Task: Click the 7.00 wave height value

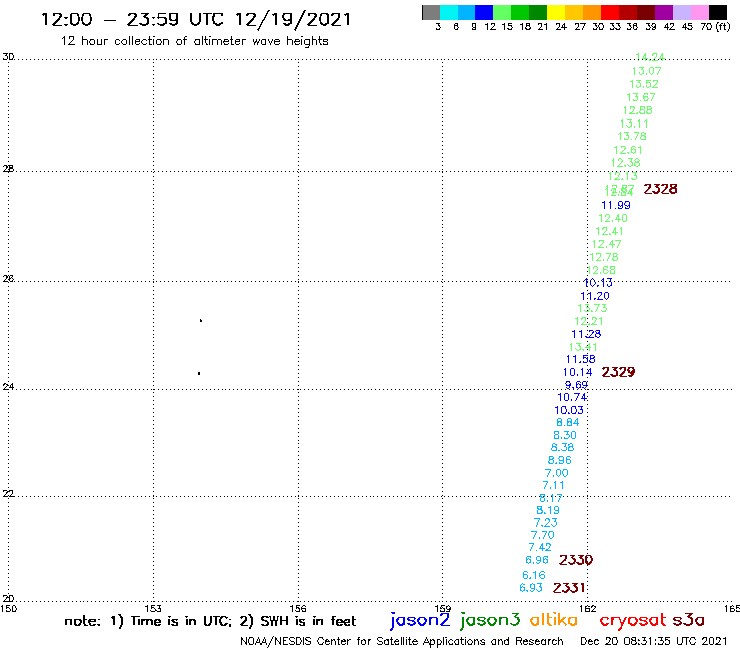Action: [557, 473]
